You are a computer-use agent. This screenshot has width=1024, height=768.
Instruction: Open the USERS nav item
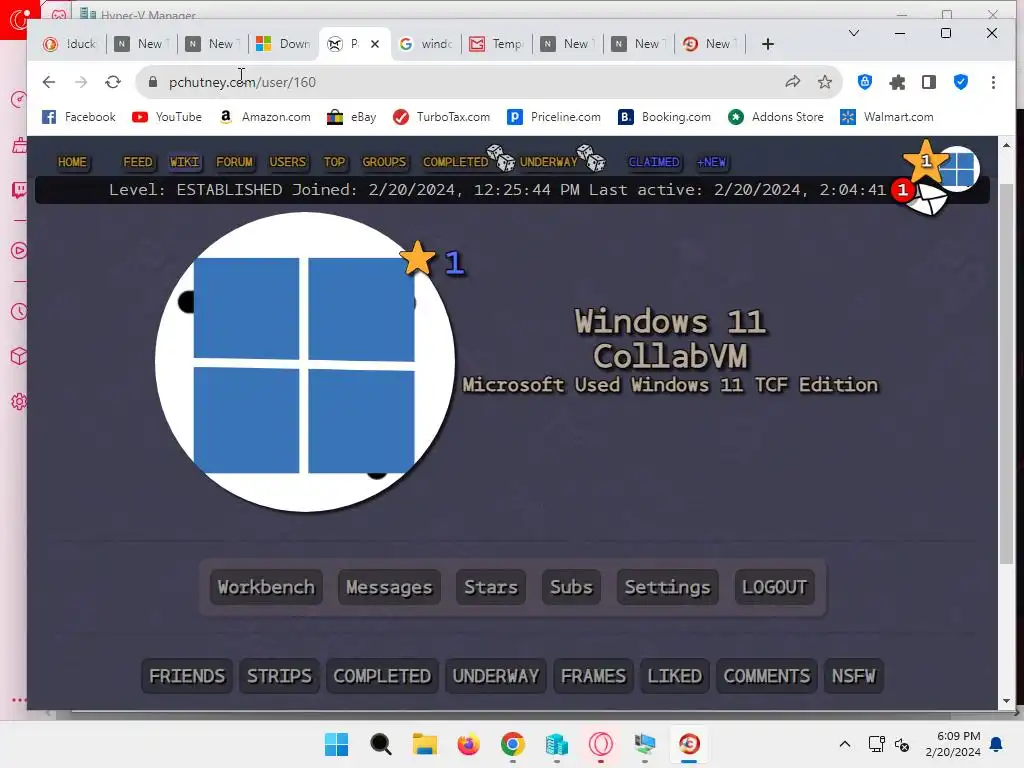287,162
